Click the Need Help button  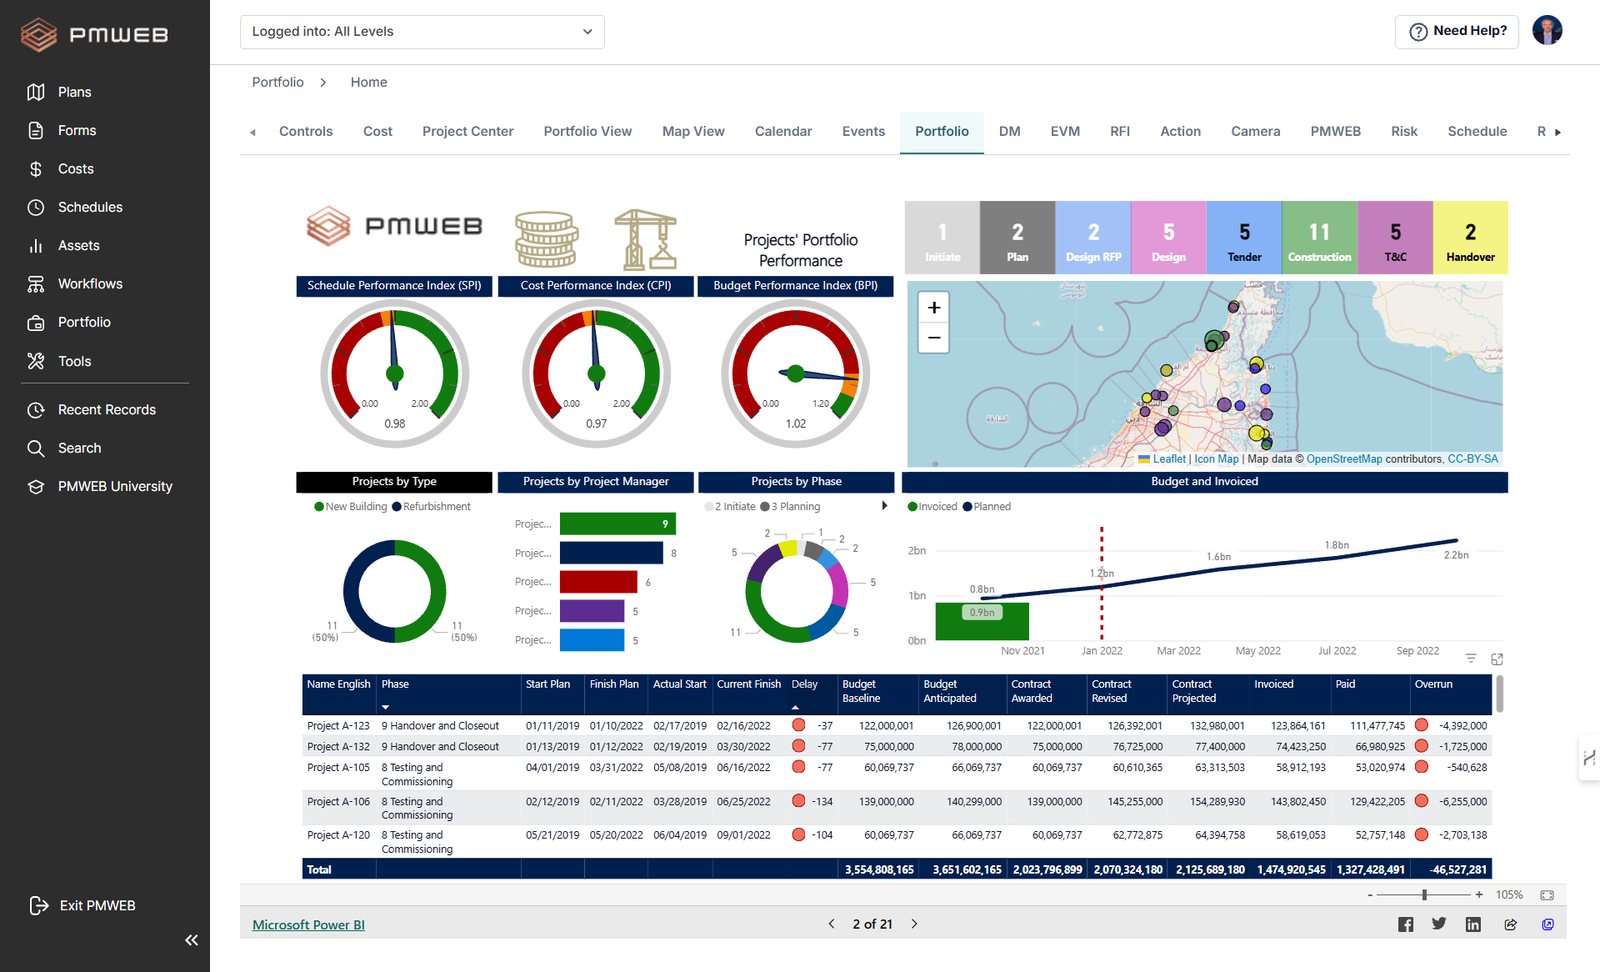pyautogui.click(x=1457, y=31)
